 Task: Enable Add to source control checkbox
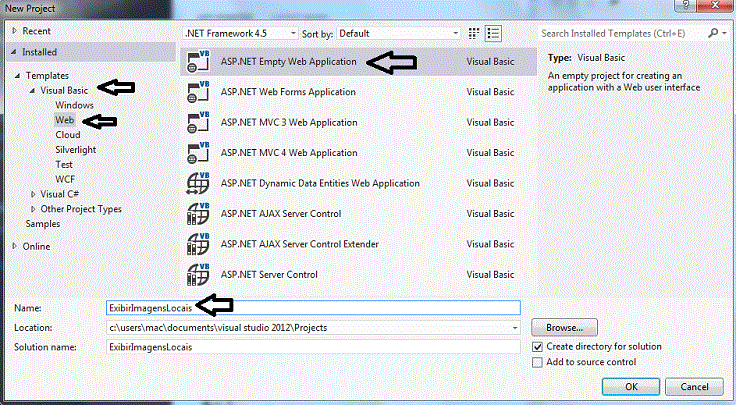click(537, 362)
